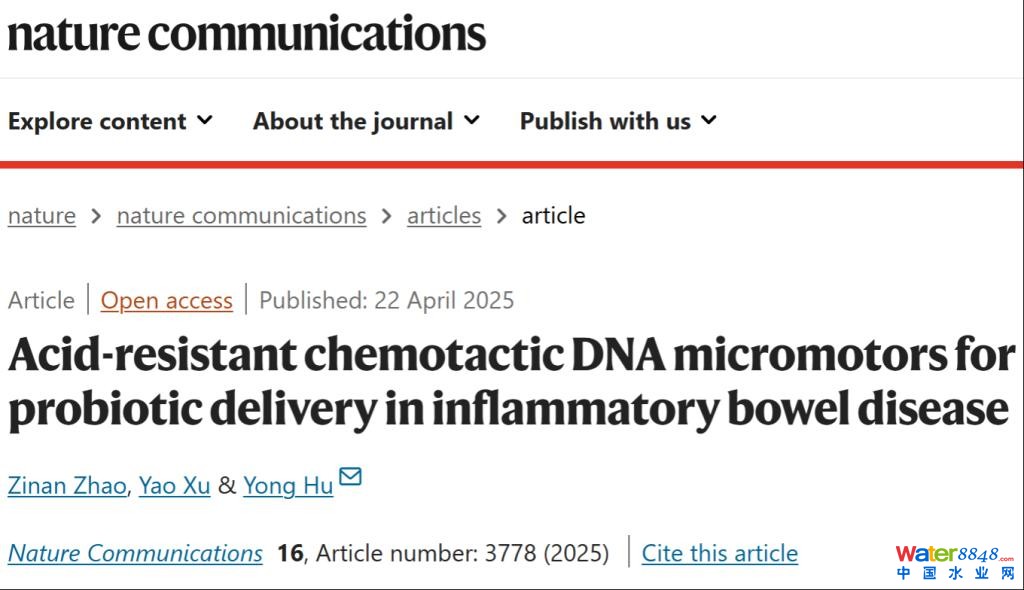
Task: Click the nature communications site logo
Action: (x=246, y=33)
